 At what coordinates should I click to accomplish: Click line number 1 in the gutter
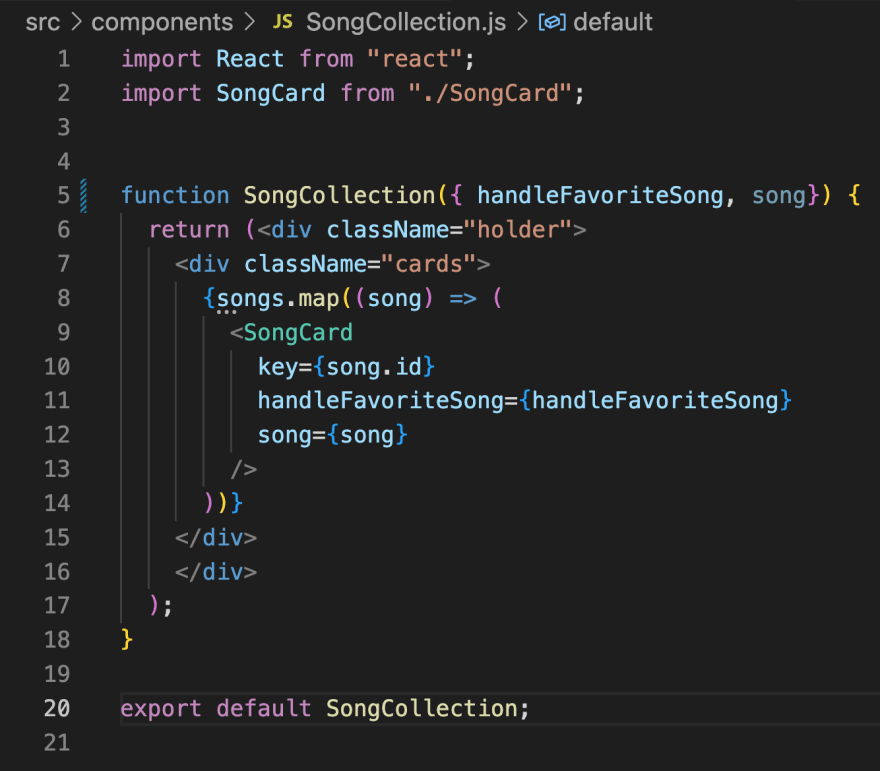[x=64, y=59]
